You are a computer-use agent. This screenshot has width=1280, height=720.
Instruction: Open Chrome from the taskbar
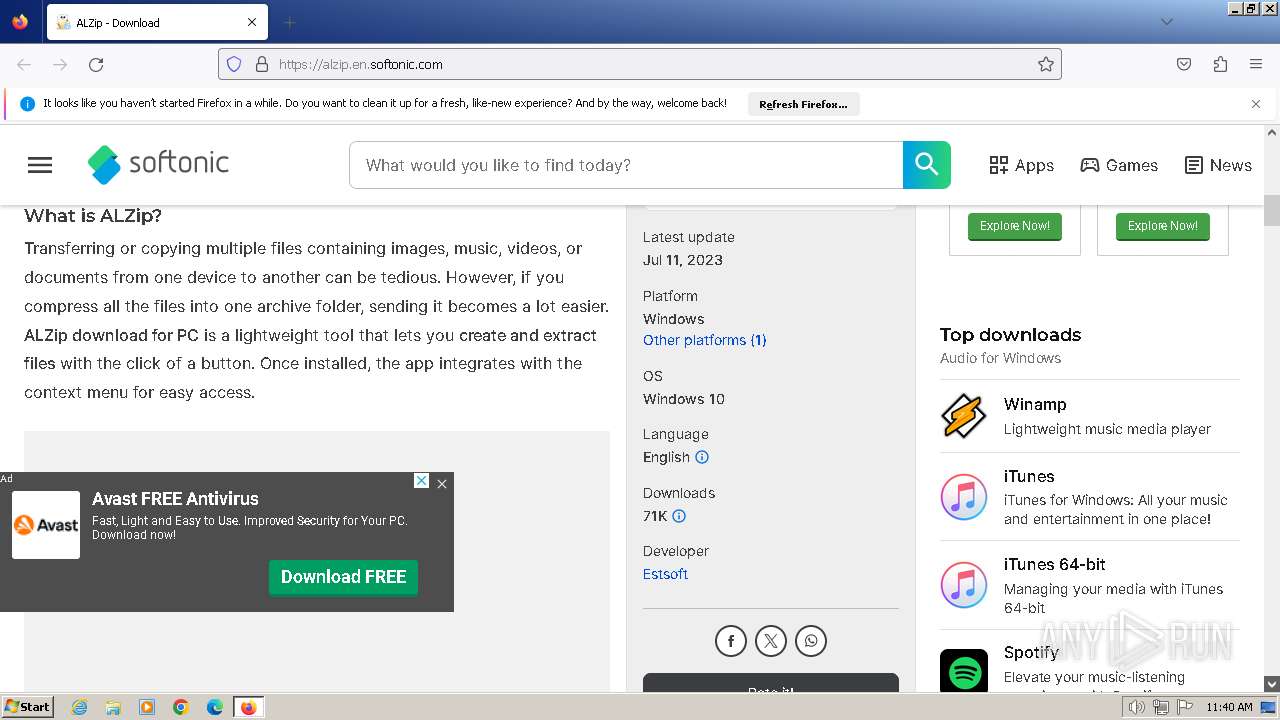click(181, 707)
